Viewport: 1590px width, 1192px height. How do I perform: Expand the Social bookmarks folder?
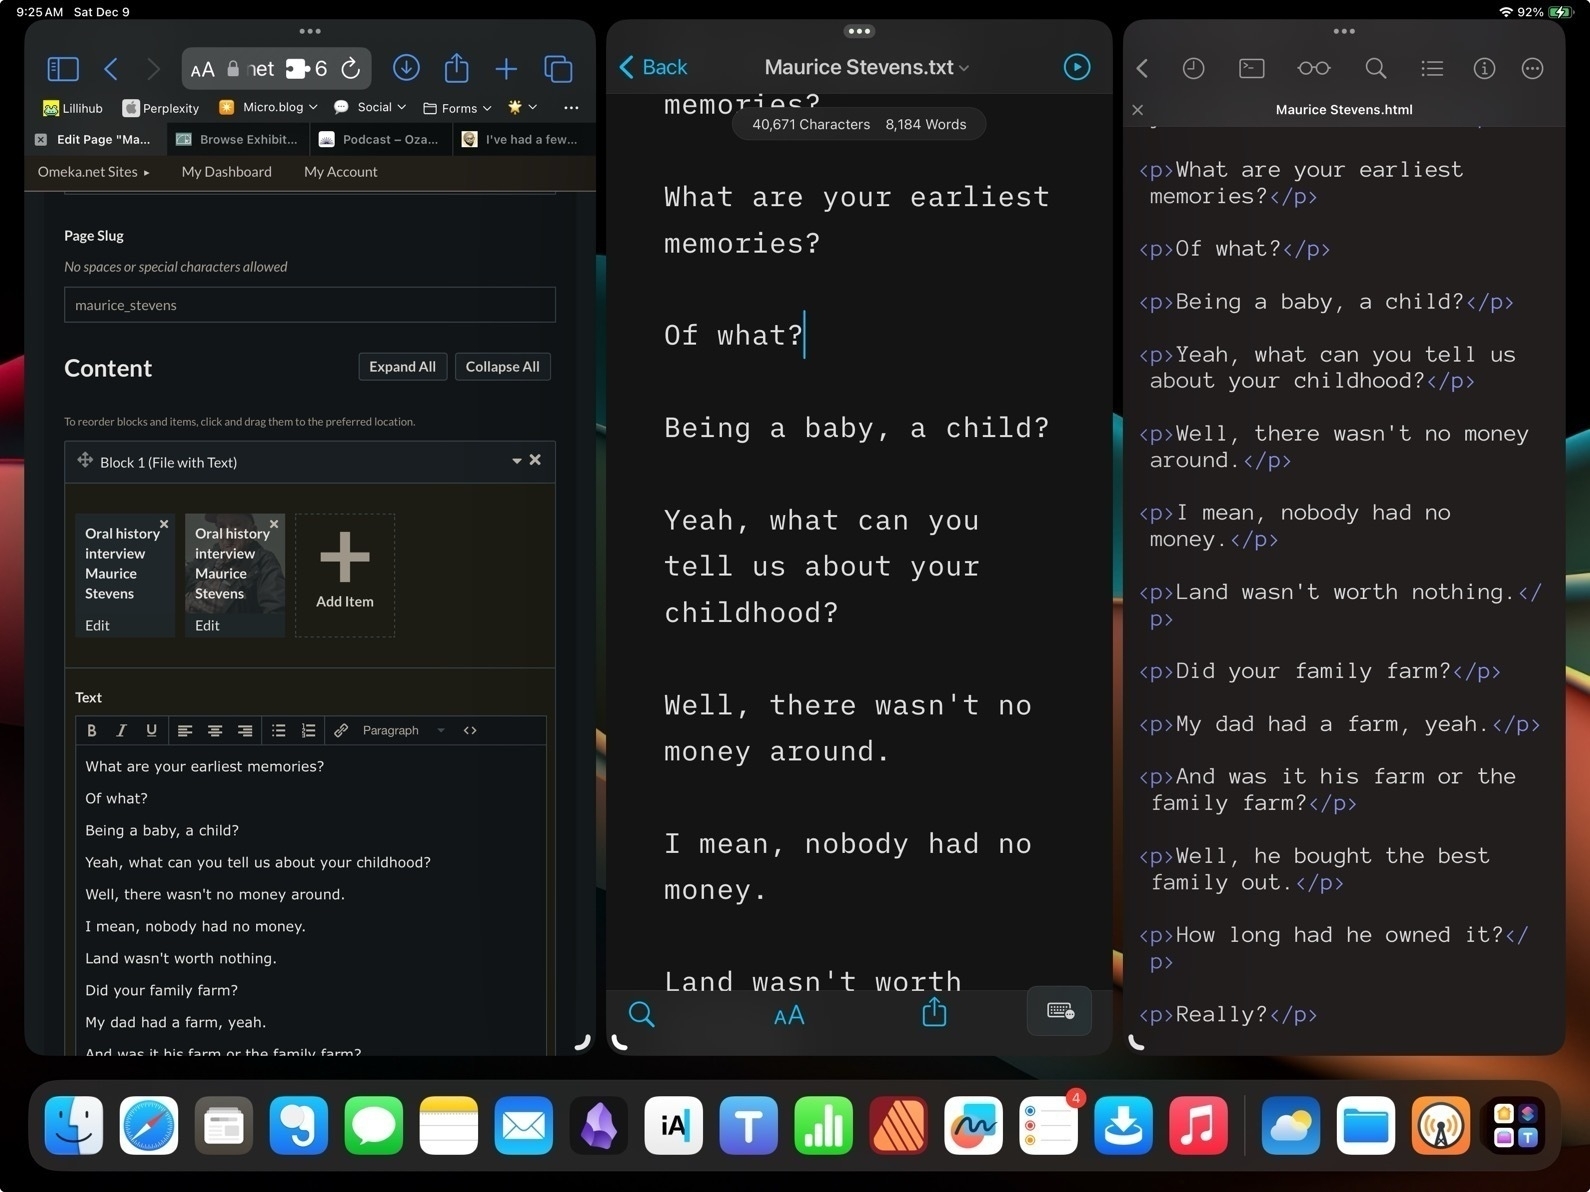pyautogui.click(x=383, y=107)
